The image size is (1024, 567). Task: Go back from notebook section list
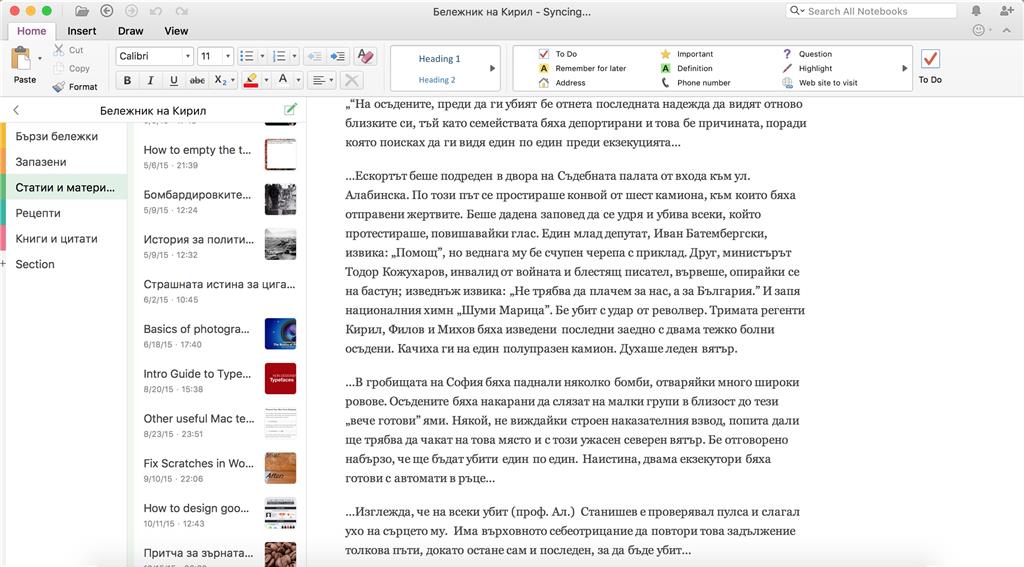pos(16,110)
